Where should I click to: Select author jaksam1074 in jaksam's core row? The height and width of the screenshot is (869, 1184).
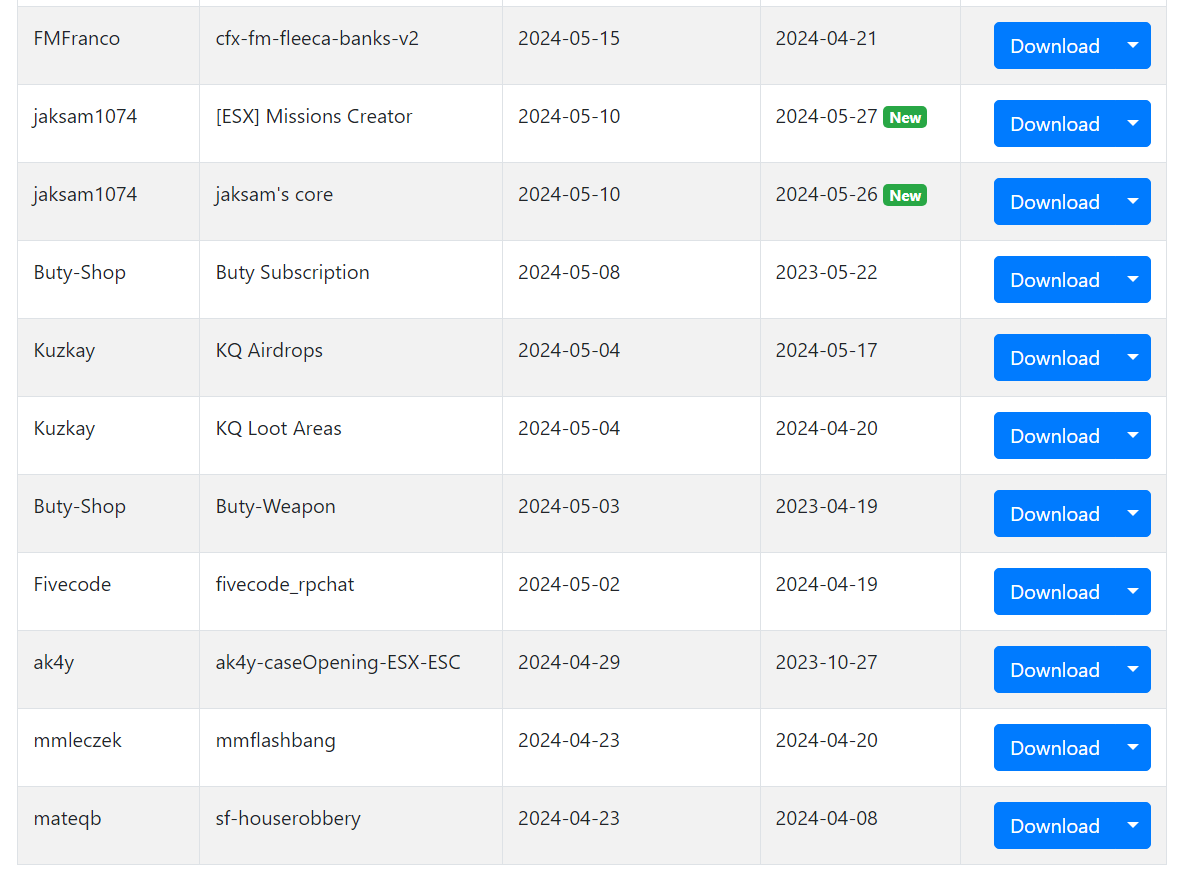pyautogui.click(x=85, y=195)
